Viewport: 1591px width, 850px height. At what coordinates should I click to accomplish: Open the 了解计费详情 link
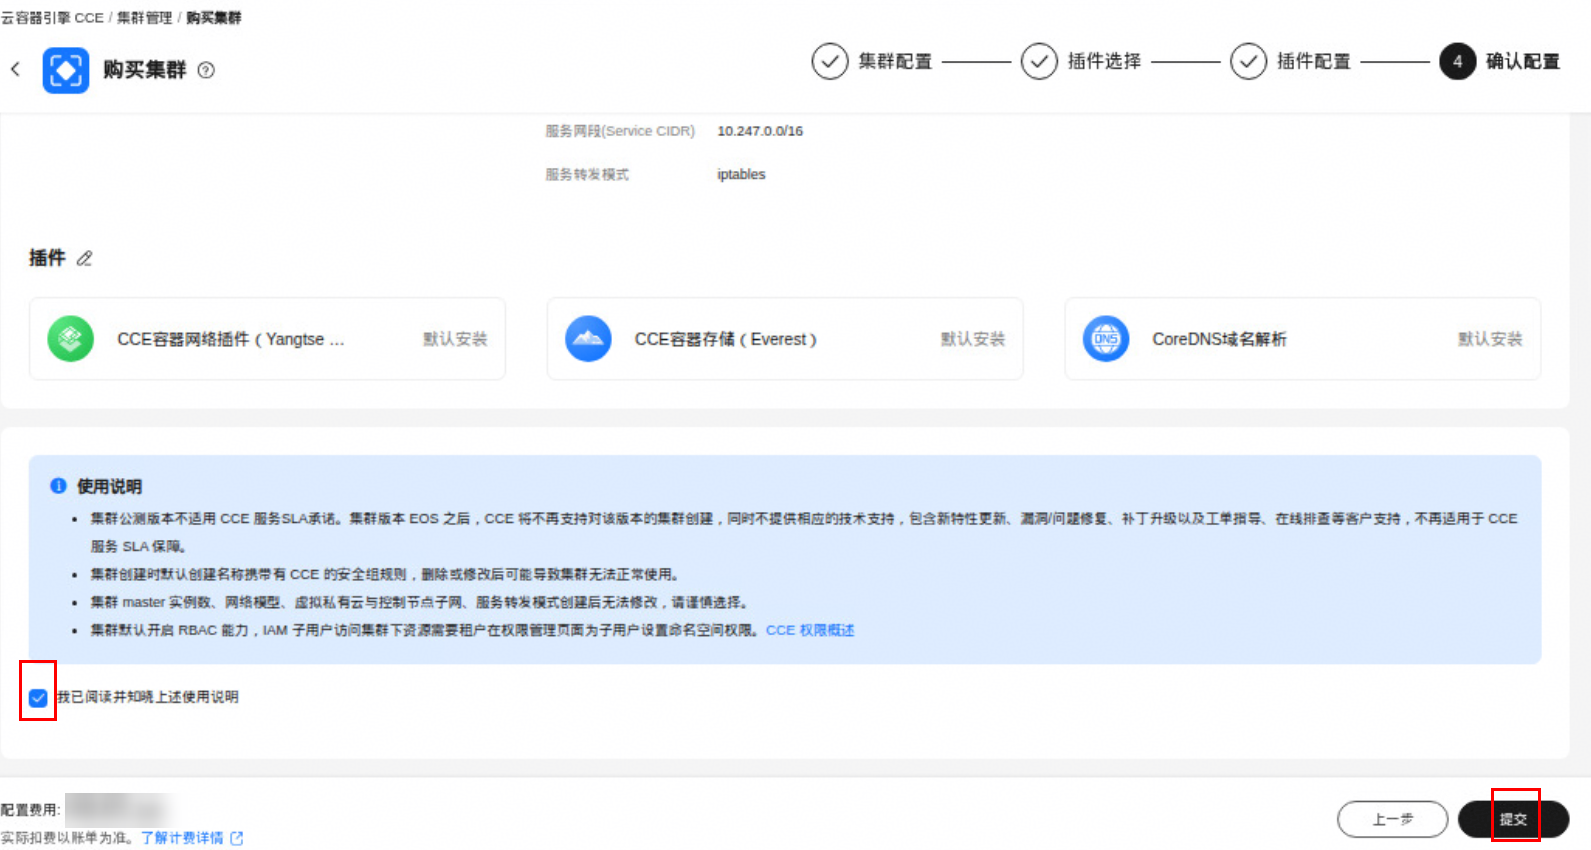(x=182, y=838)
